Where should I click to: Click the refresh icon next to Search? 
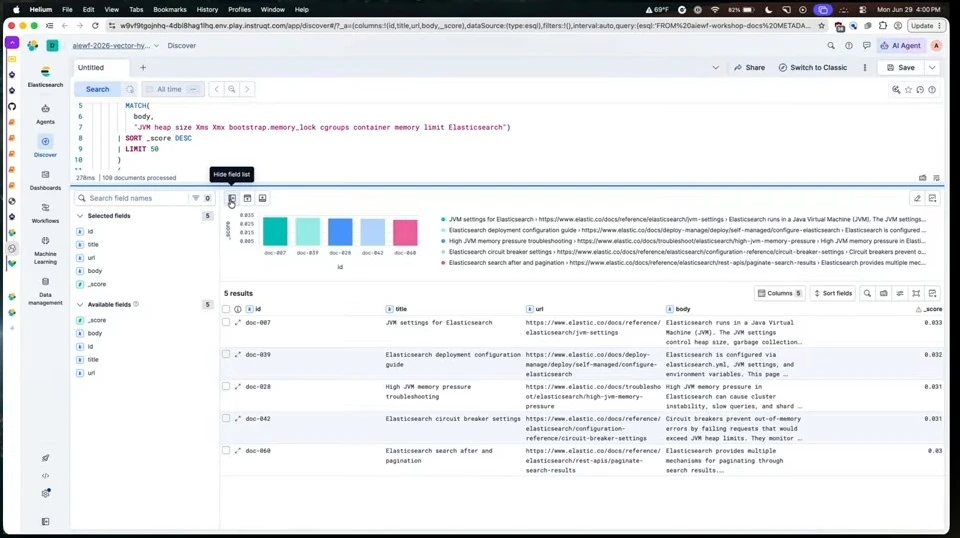click(x=130, y=89)
